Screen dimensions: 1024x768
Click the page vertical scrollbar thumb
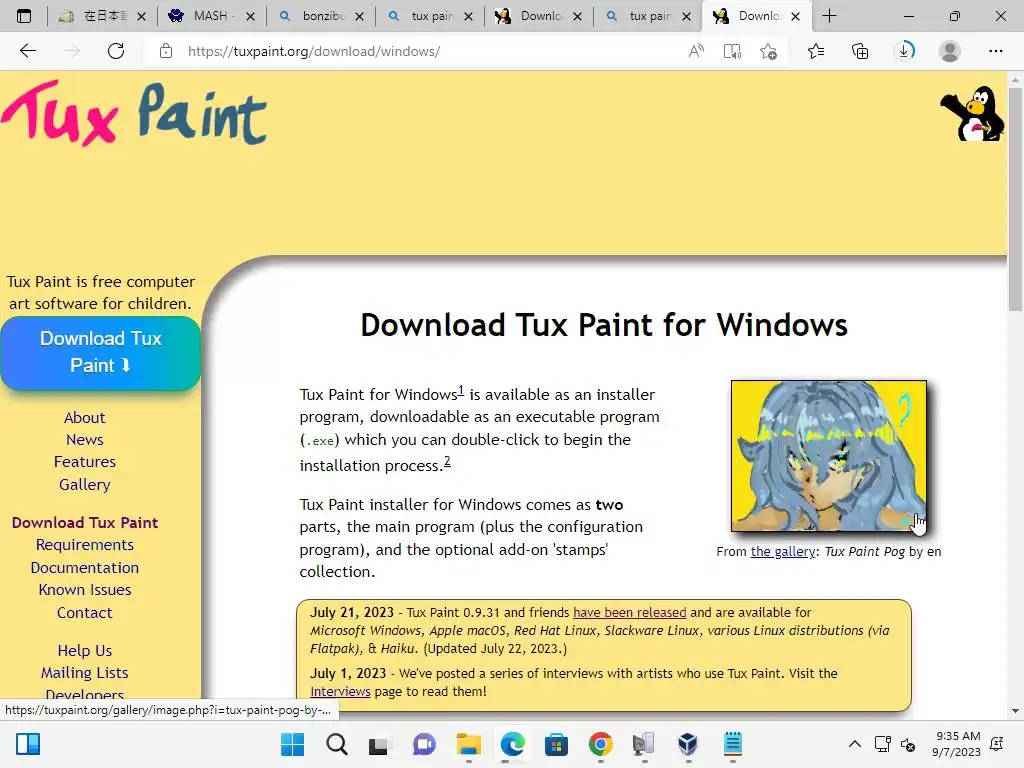click(x=1015, y=201)
